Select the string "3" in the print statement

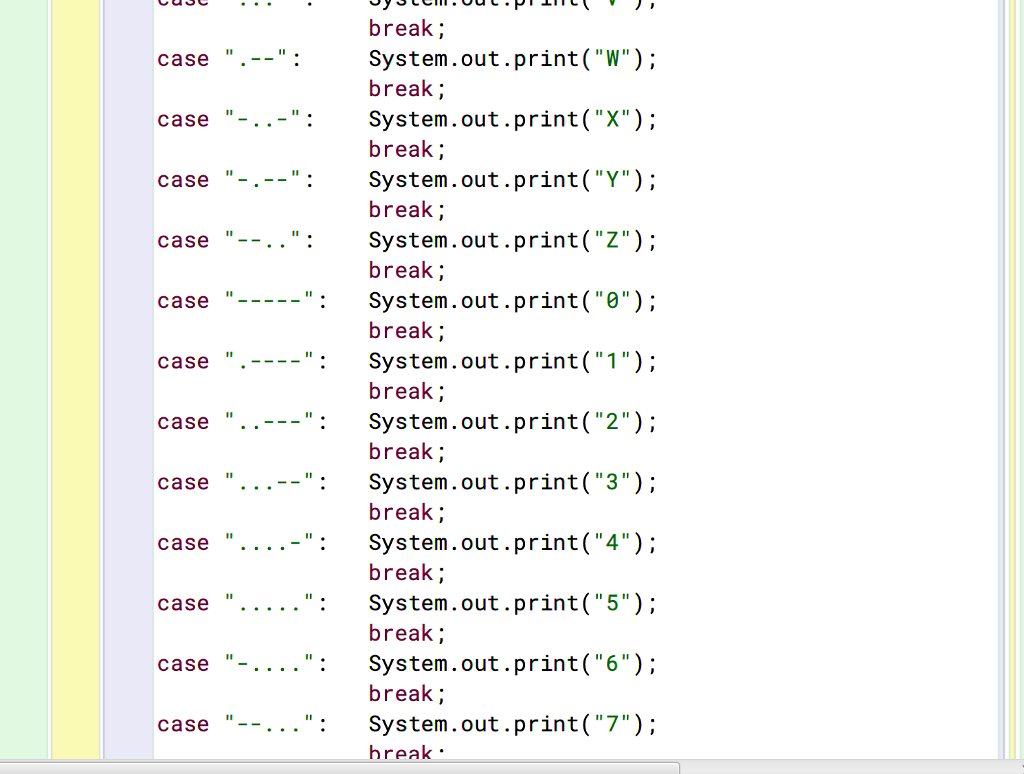coord(610,482)
